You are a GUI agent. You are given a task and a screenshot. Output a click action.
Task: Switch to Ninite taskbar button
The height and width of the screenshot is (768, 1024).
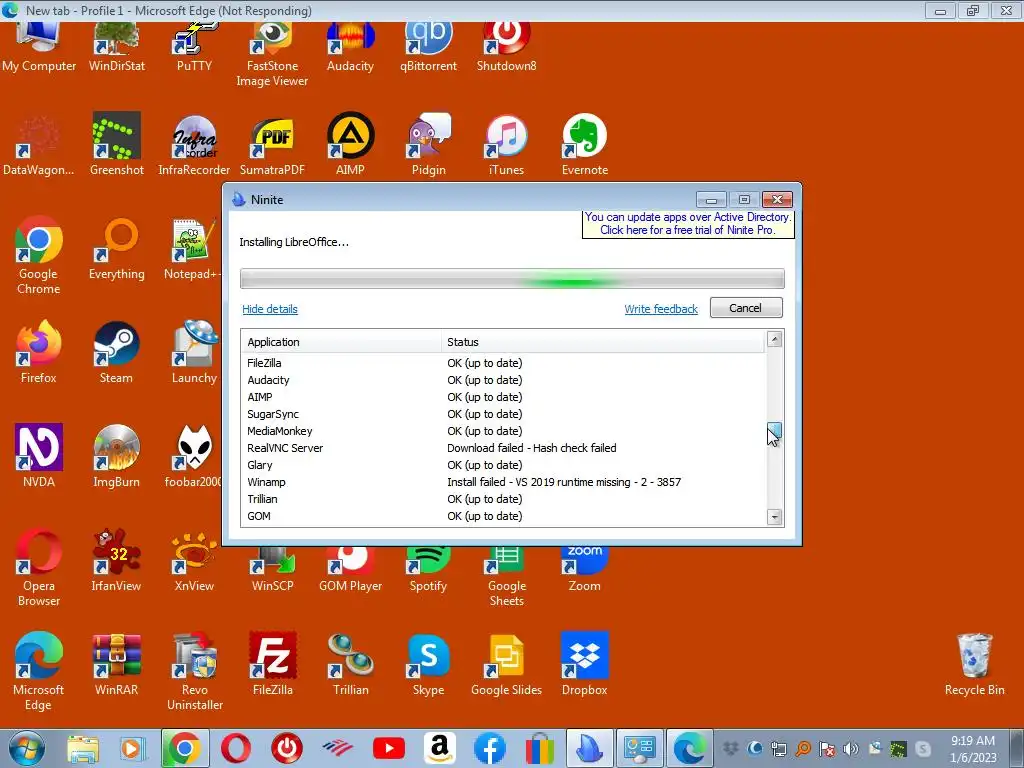[x=589, y=748]
